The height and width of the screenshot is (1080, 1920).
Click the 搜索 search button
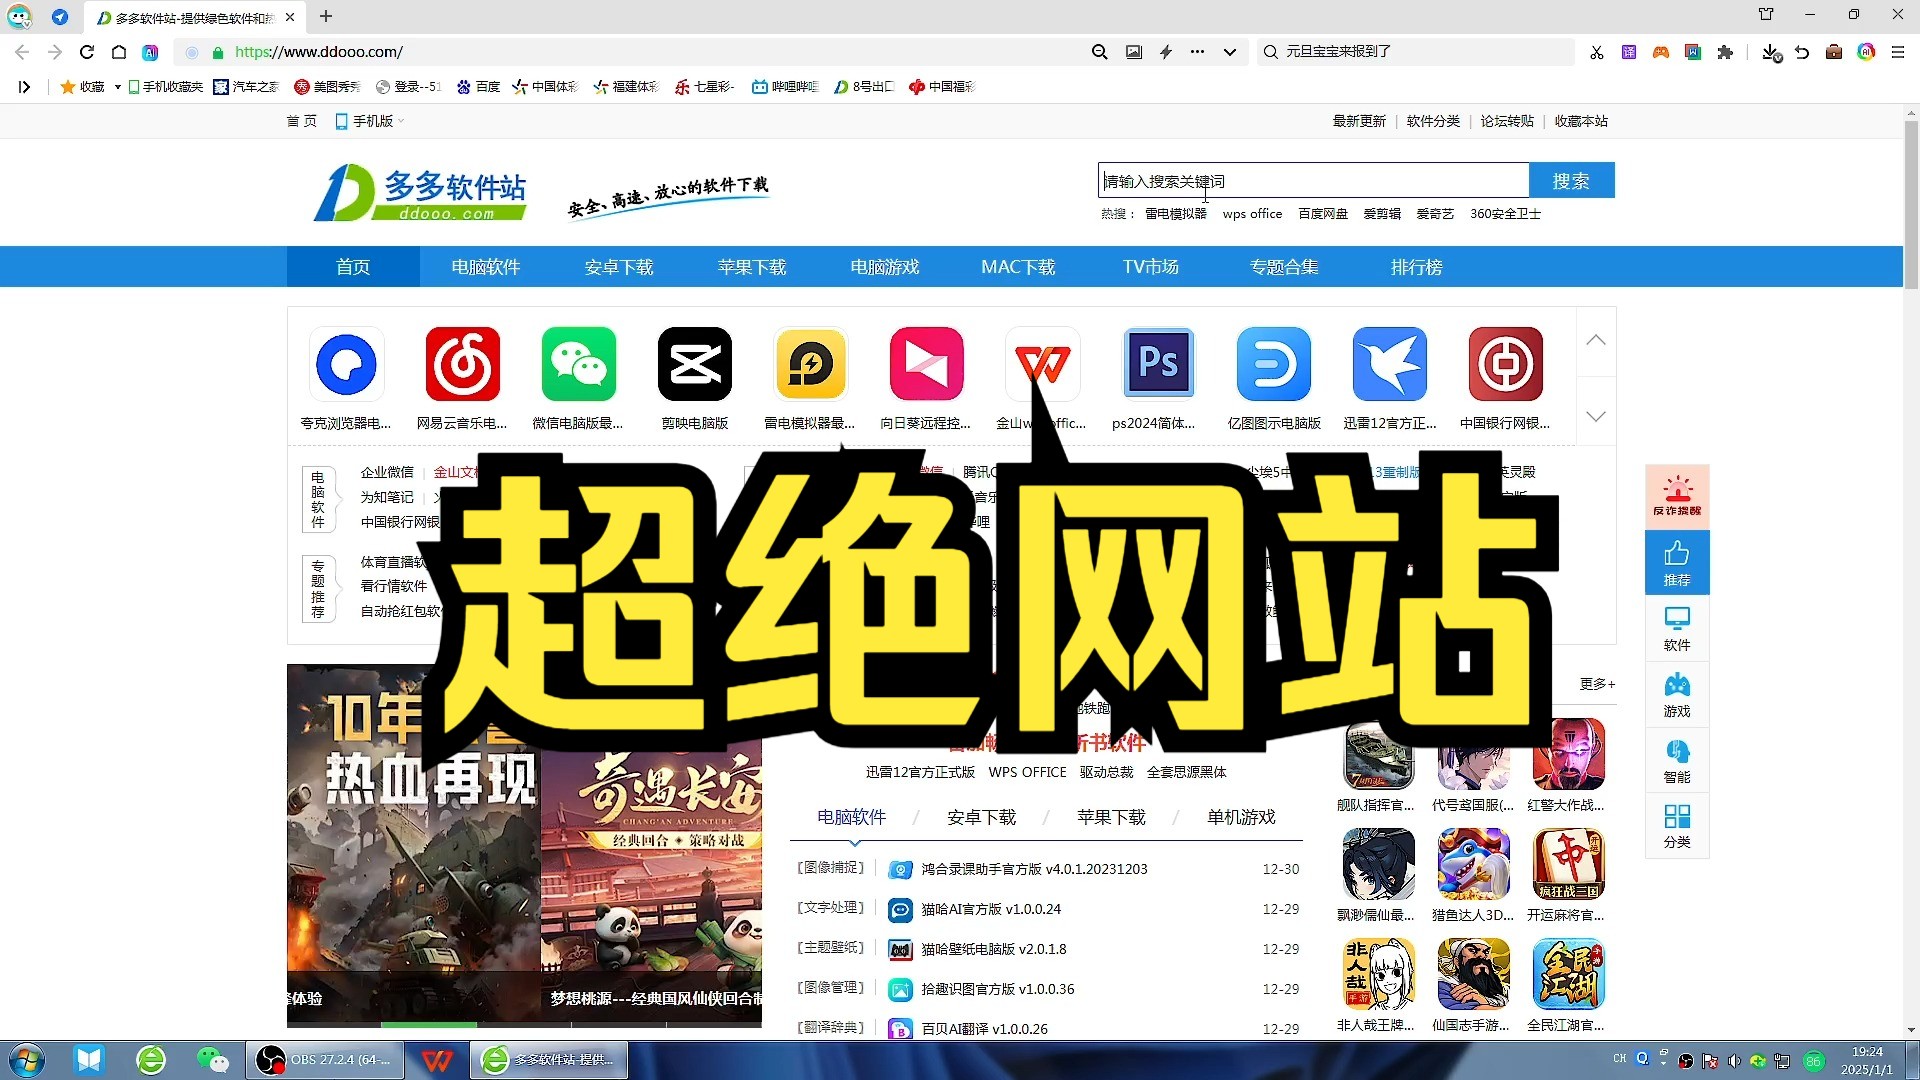tap(1571, 181)
